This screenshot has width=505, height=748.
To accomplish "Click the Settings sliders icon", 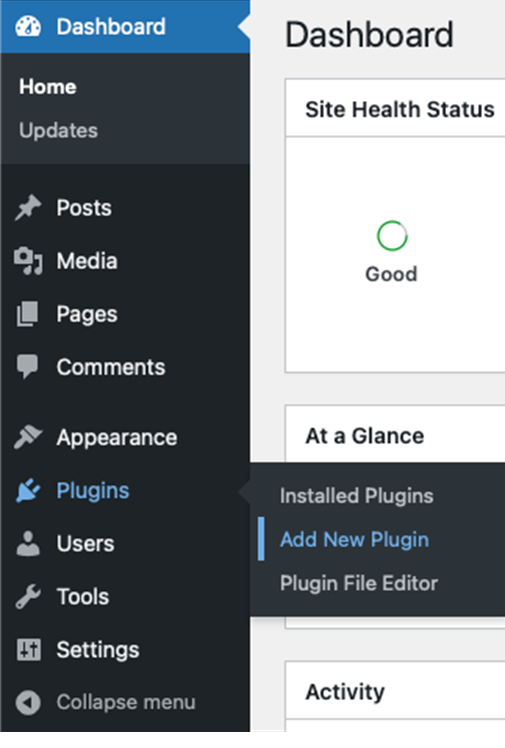I will pyautogui.click(x=29, y=649).
